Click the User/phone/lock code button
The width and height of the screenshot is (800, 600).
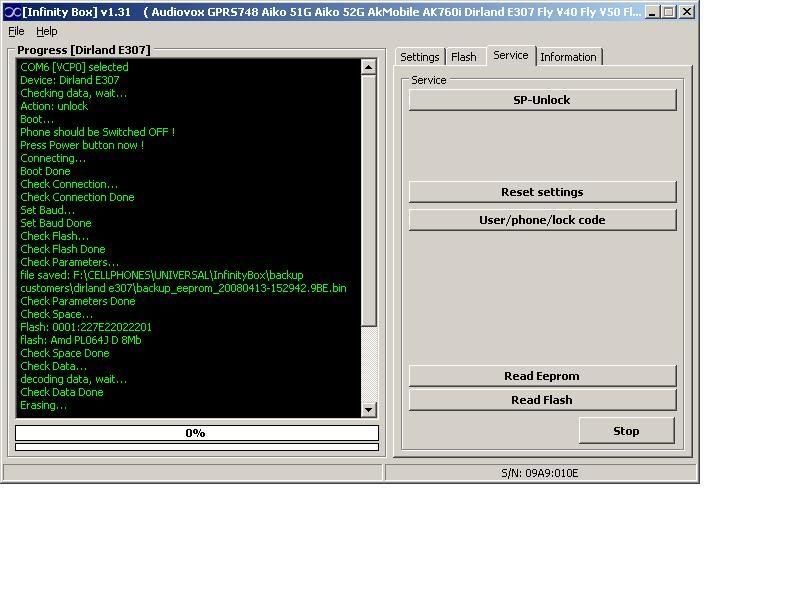(x=542, y=220)
